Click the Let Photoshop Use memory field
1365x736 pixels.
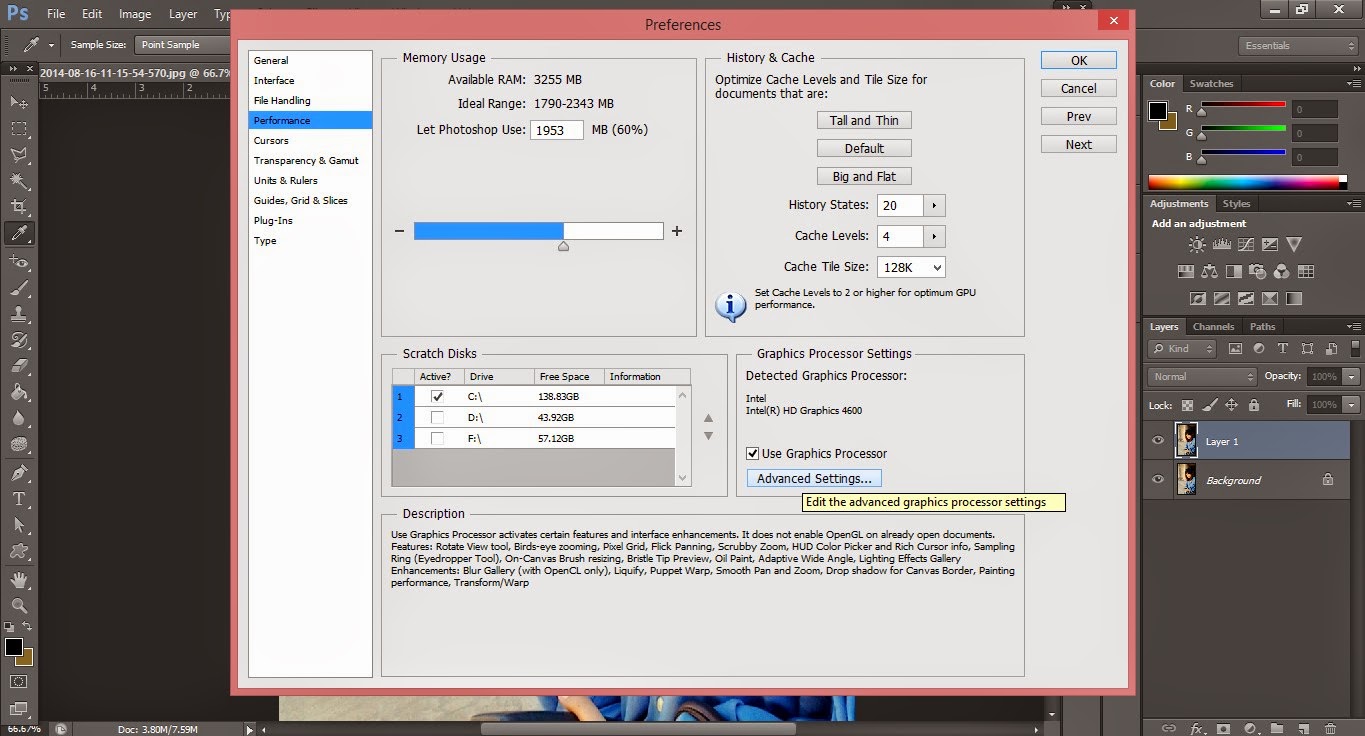(x=557, y=130)
